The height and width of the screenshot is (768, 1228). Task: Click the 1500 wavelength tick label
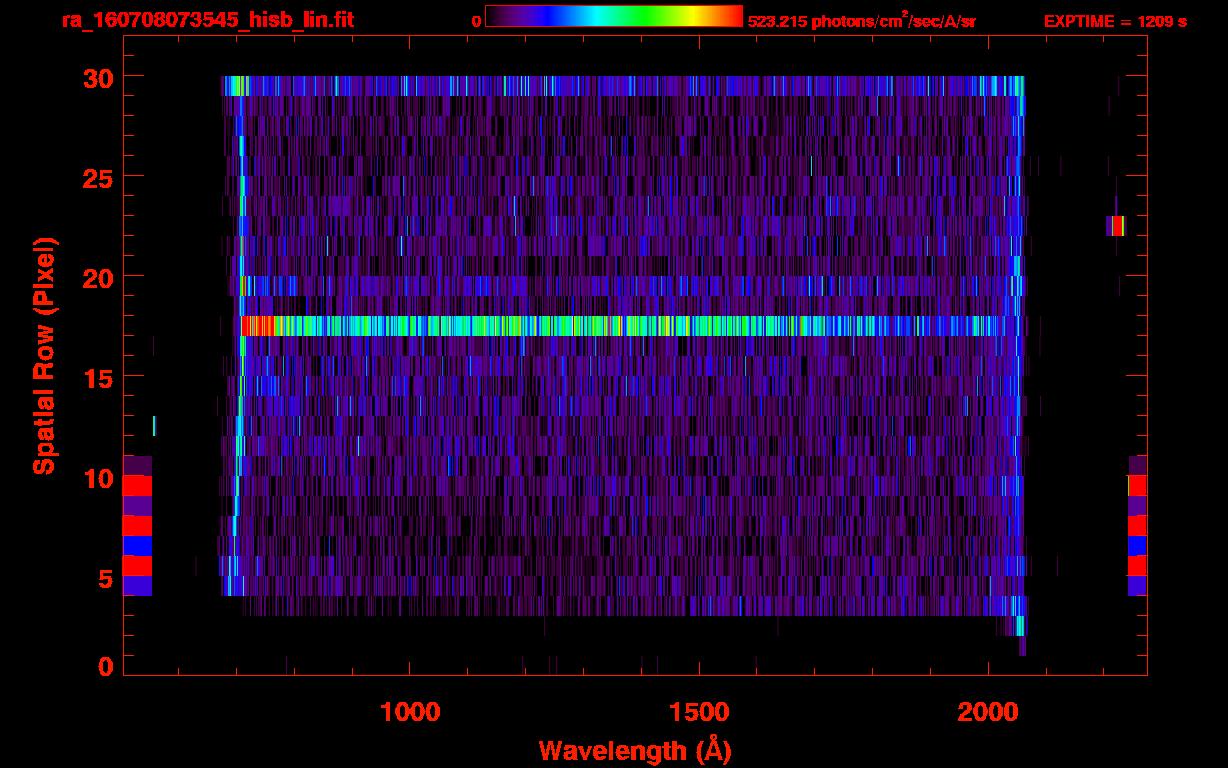pyautogui.click(x=699, y=712)
